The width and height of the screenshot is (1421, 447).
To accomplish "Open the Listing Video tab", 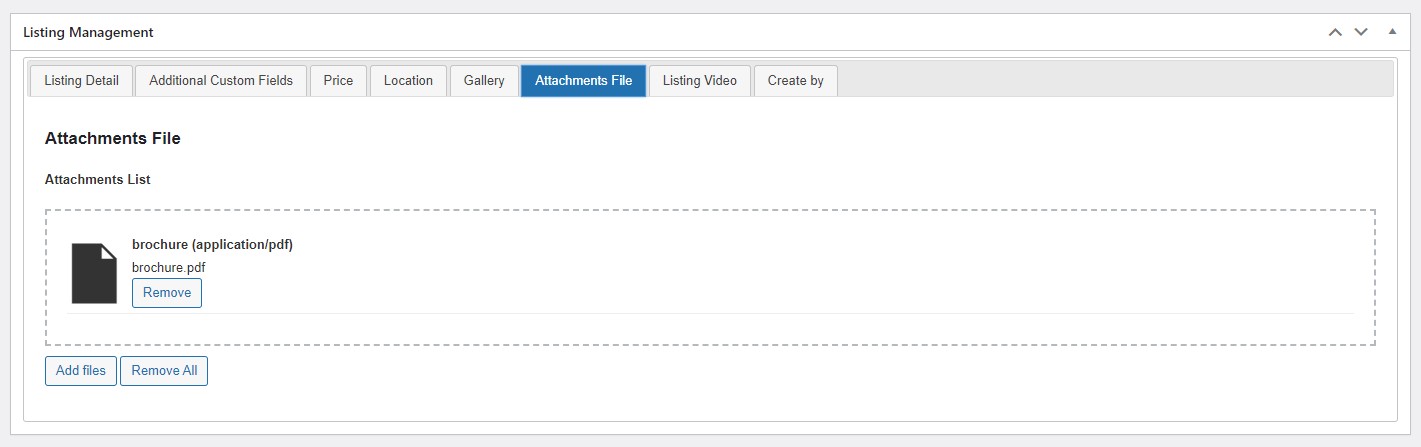I will click(x=700, y=81).
